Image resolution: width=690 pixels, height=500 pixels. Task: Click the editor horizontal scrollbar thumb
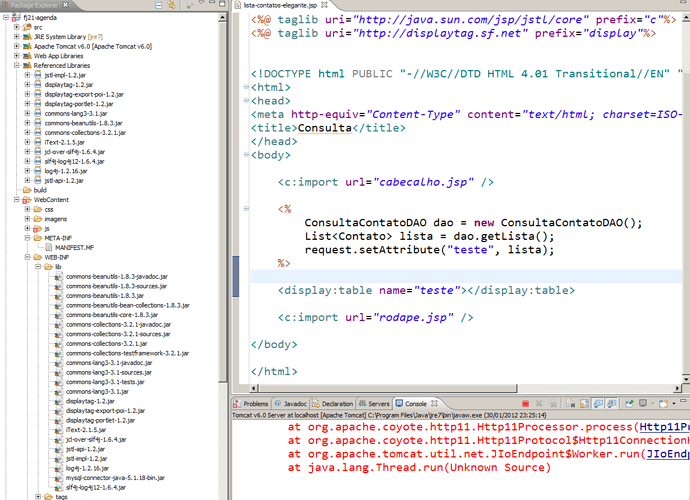click(x=387, y=389)
